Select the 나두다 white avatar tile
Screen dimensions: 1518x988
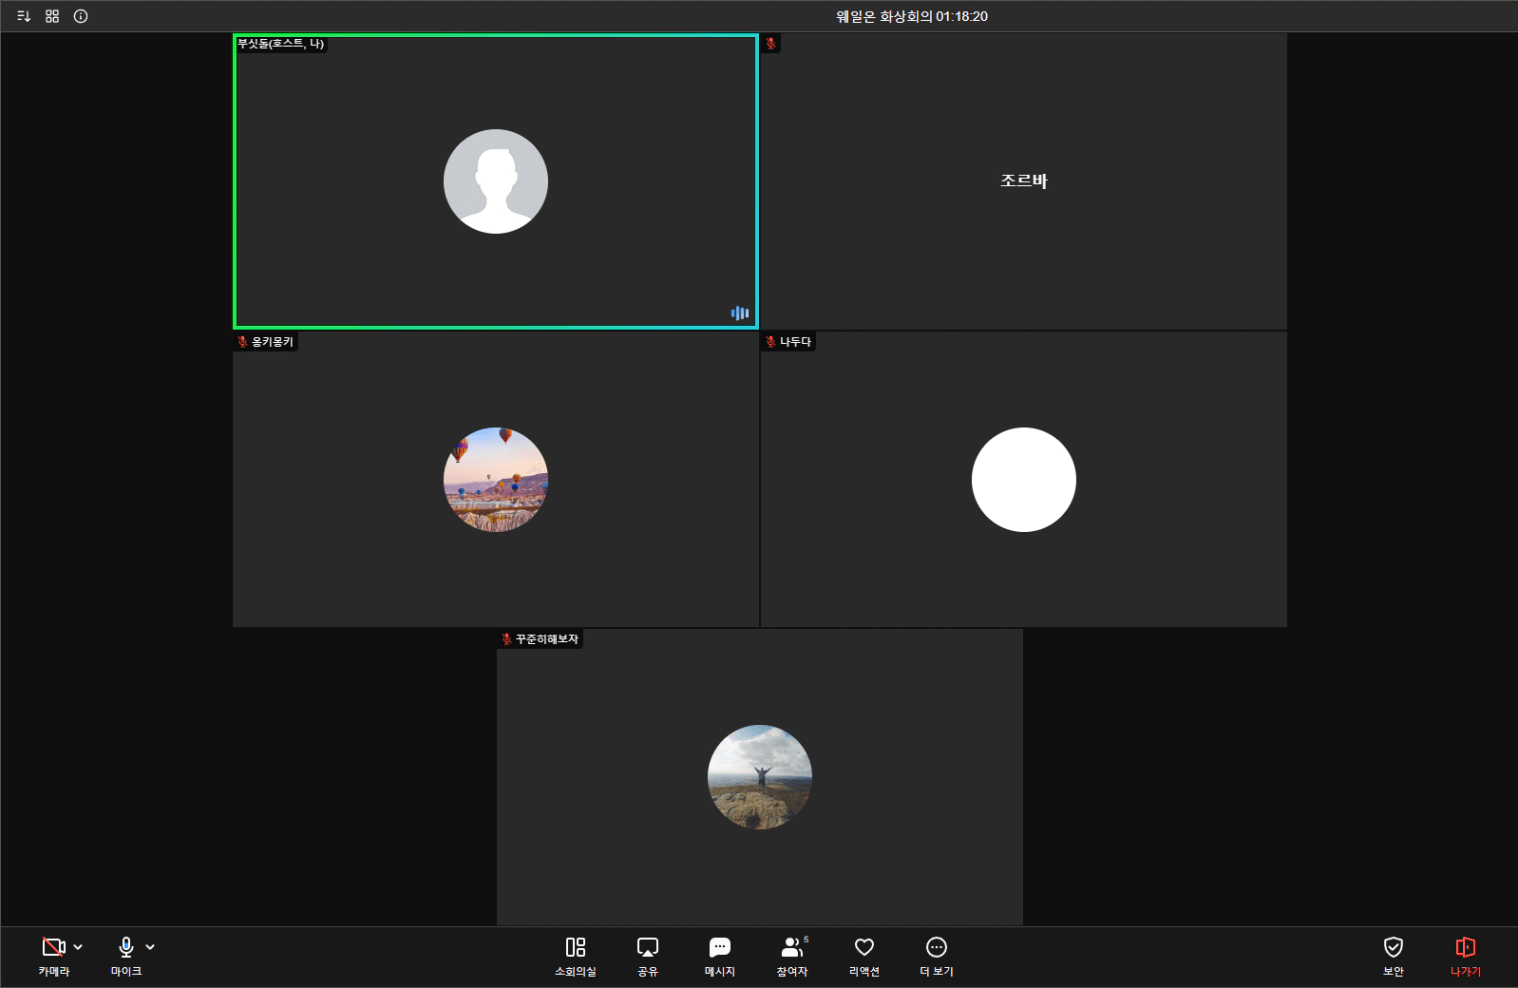(x=1024, y=480)
